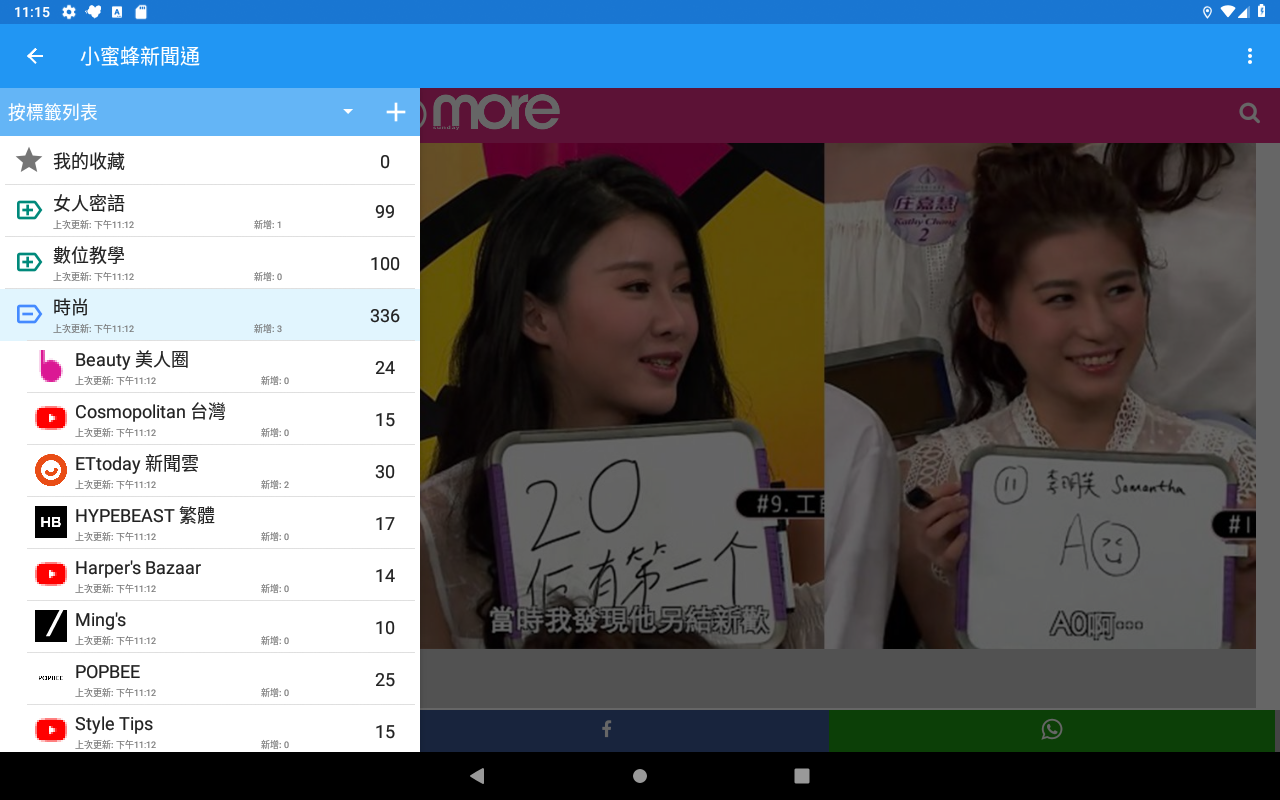Open left woman photo in article
The image size is (1280, 800).
click(x=622, y=396)
